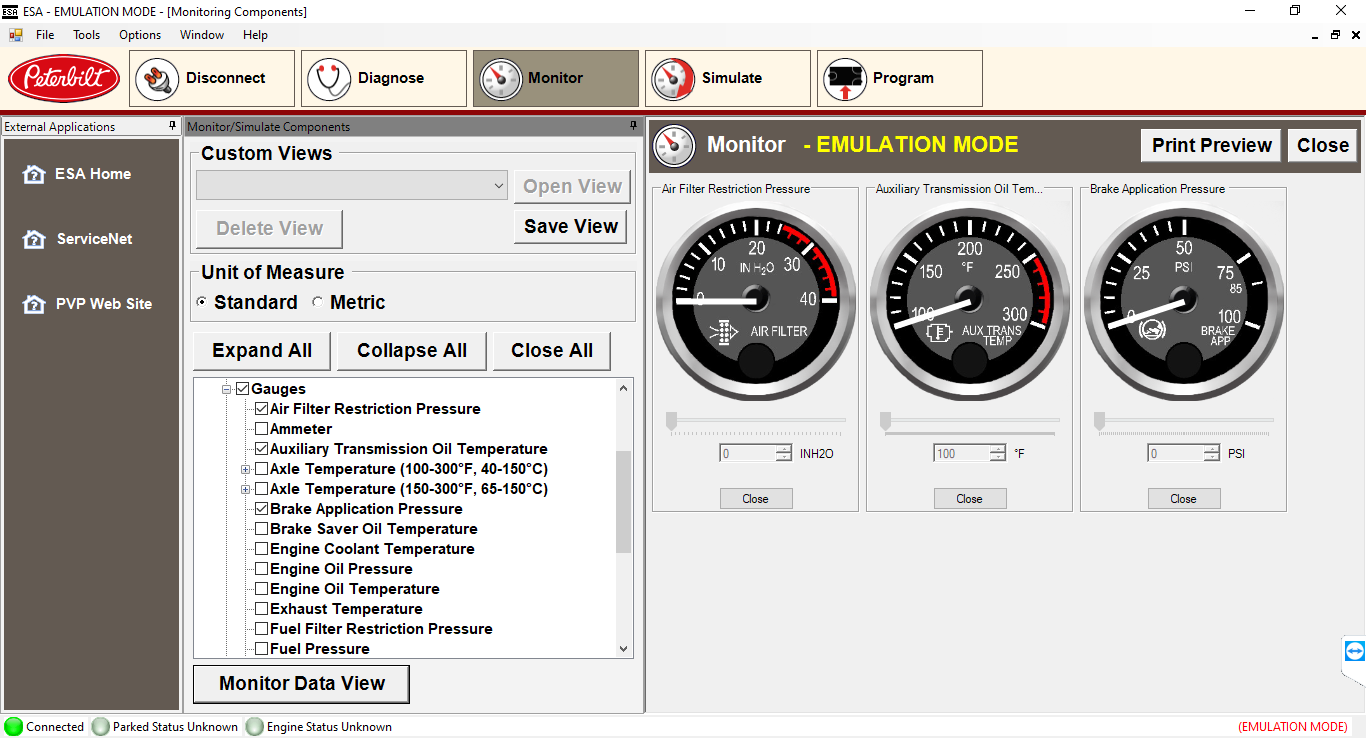The height and width of the screenshot is (738, 1366).
Task: Click the Simulate gauge icon
Action: (x=672, y=79)
